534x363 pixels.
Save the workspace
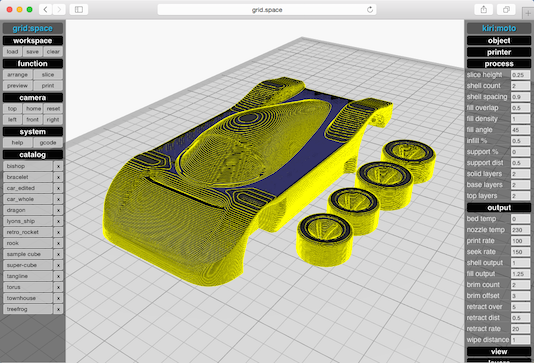coord(32,52)
